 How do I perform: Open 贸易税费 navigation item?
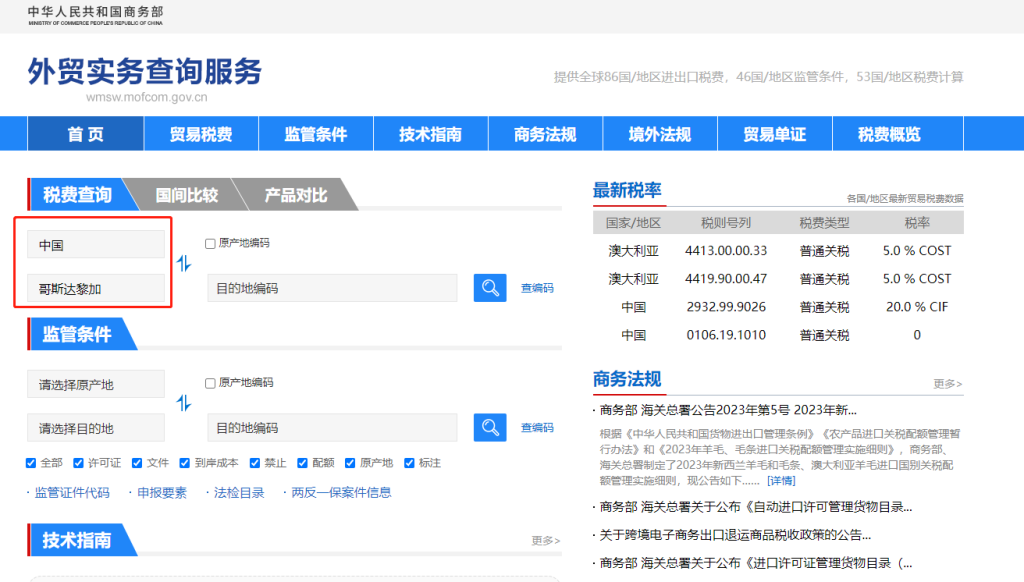tap(201, 134)
